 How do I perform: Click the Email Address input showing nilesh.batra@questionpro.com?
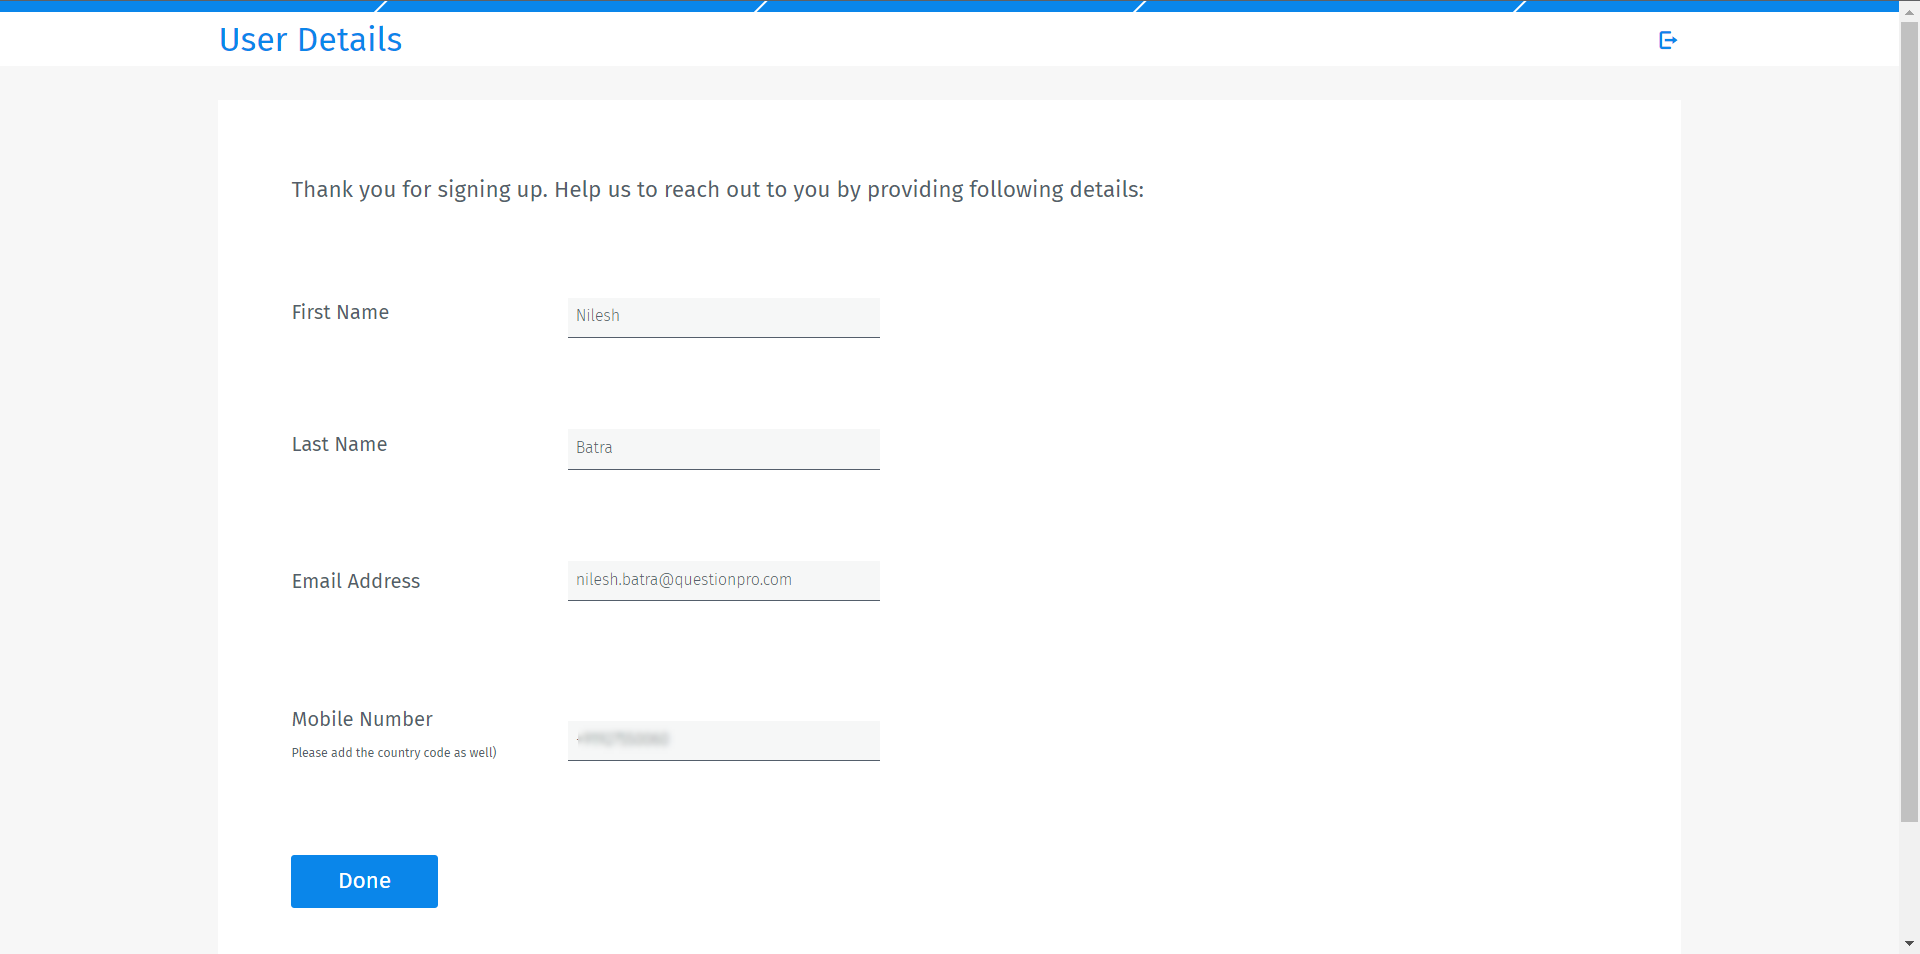[x=723, y=581]
